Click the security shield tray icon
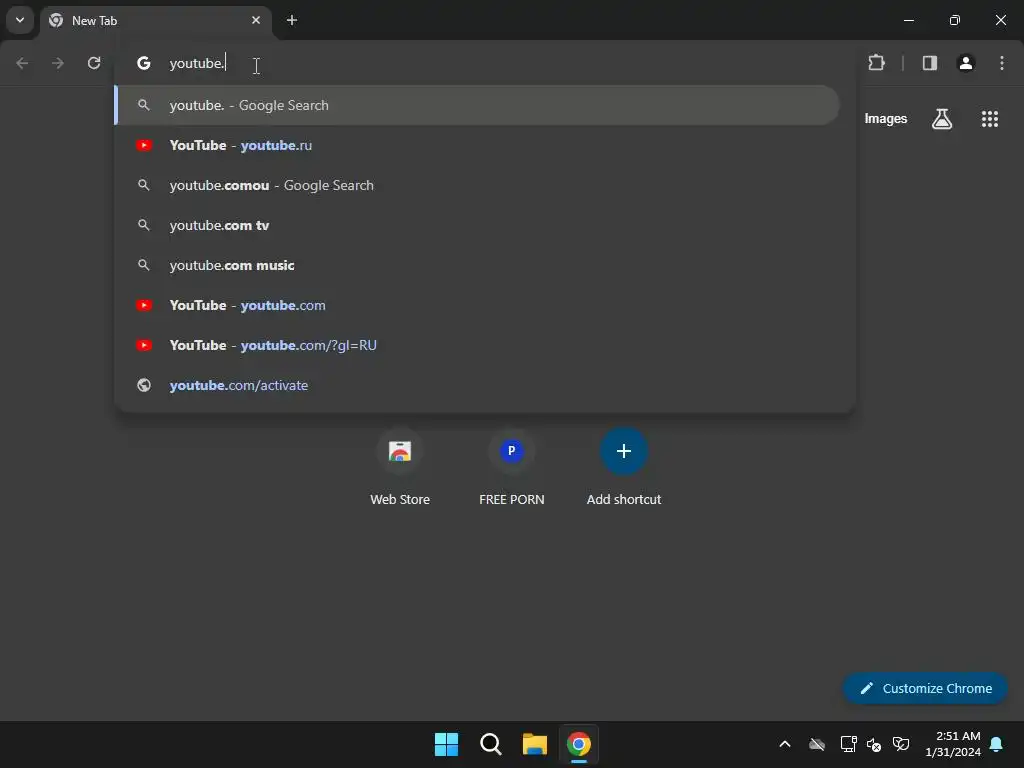1024x768 pixels. point(901,744)
